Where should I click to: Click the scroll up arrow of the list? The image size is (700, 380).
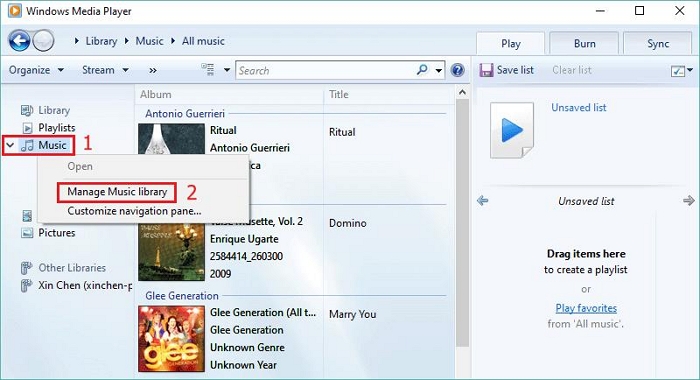tap(462, 92)
